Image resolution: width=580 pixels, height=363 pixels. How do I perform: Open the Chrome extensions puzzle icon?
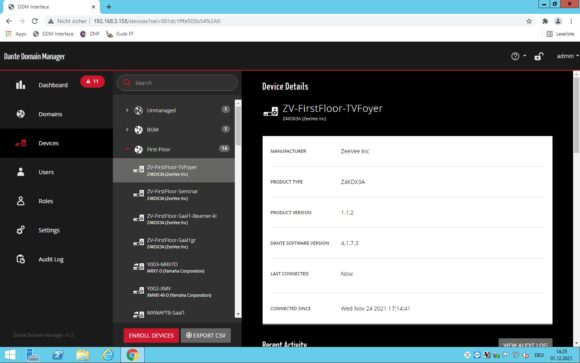(545, 21)
